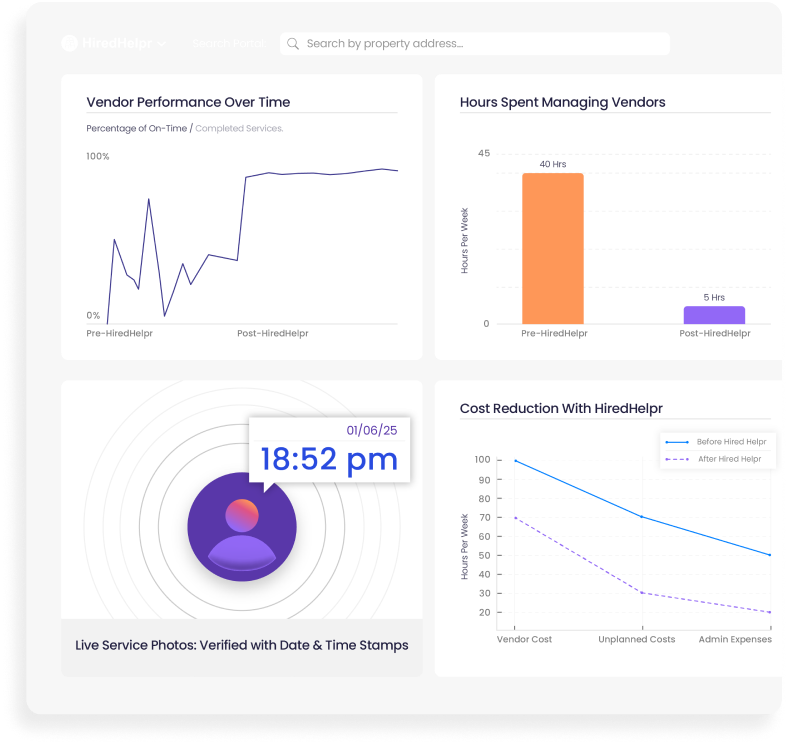Click the Hours Spent Managing Vendors title
Image resolution: width=788 pixels, height=745 pixels.
pos(562,102)
